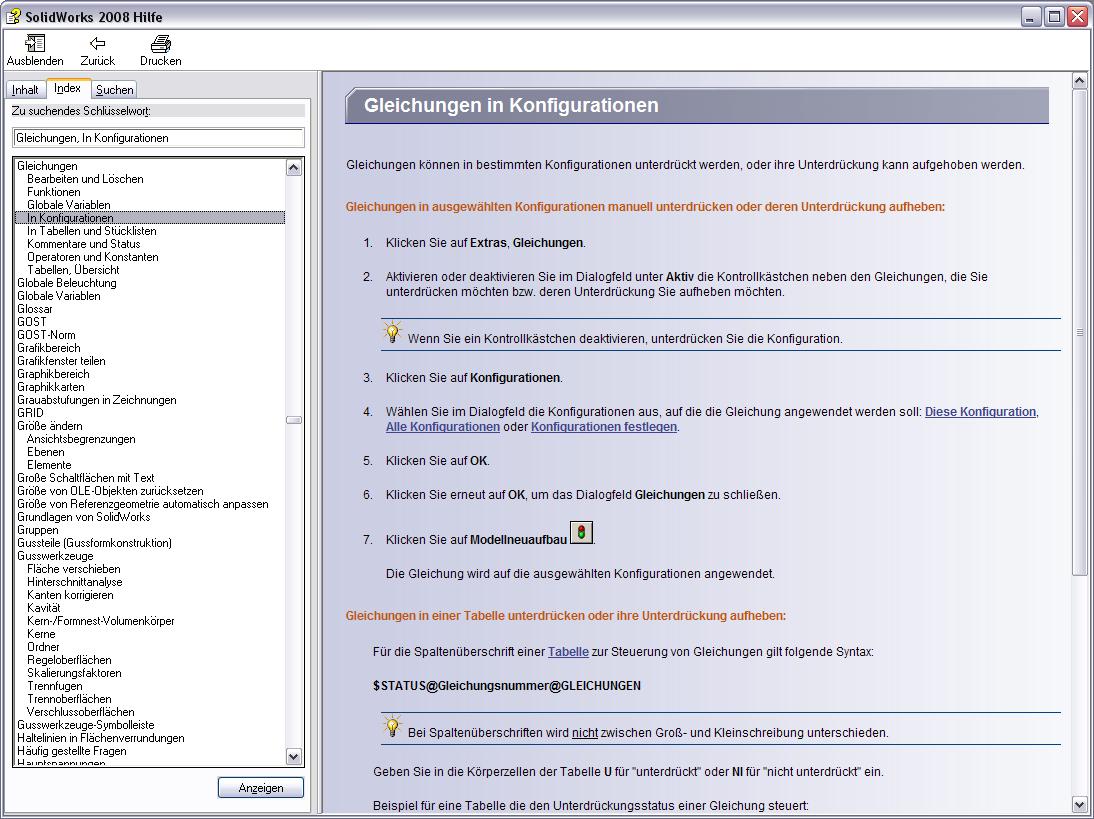Image resolution: width=1094 pixels, height=819 pixels.
Task: Select the Graphikkarten entry
Action: (51, 387)
